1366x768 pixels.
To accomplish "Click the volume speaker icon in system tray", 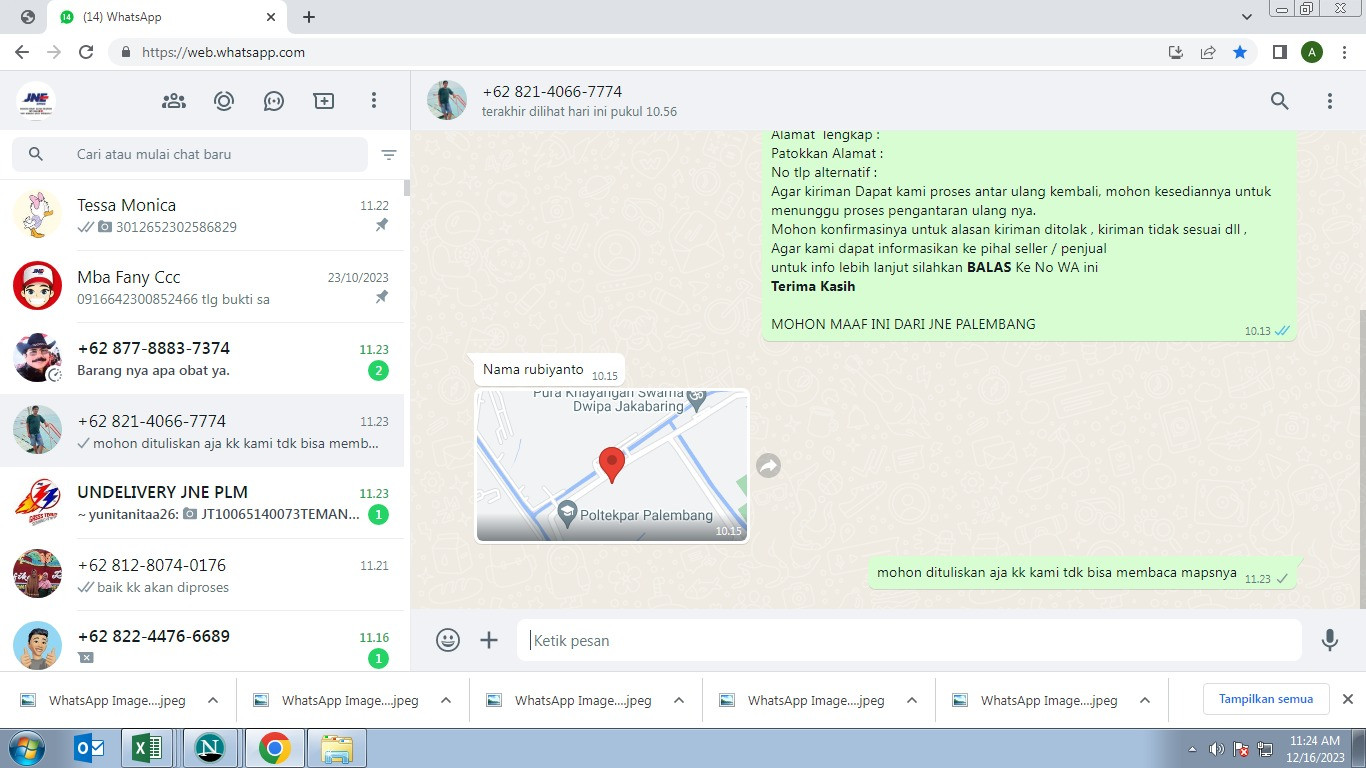I will click(1216, 749).
